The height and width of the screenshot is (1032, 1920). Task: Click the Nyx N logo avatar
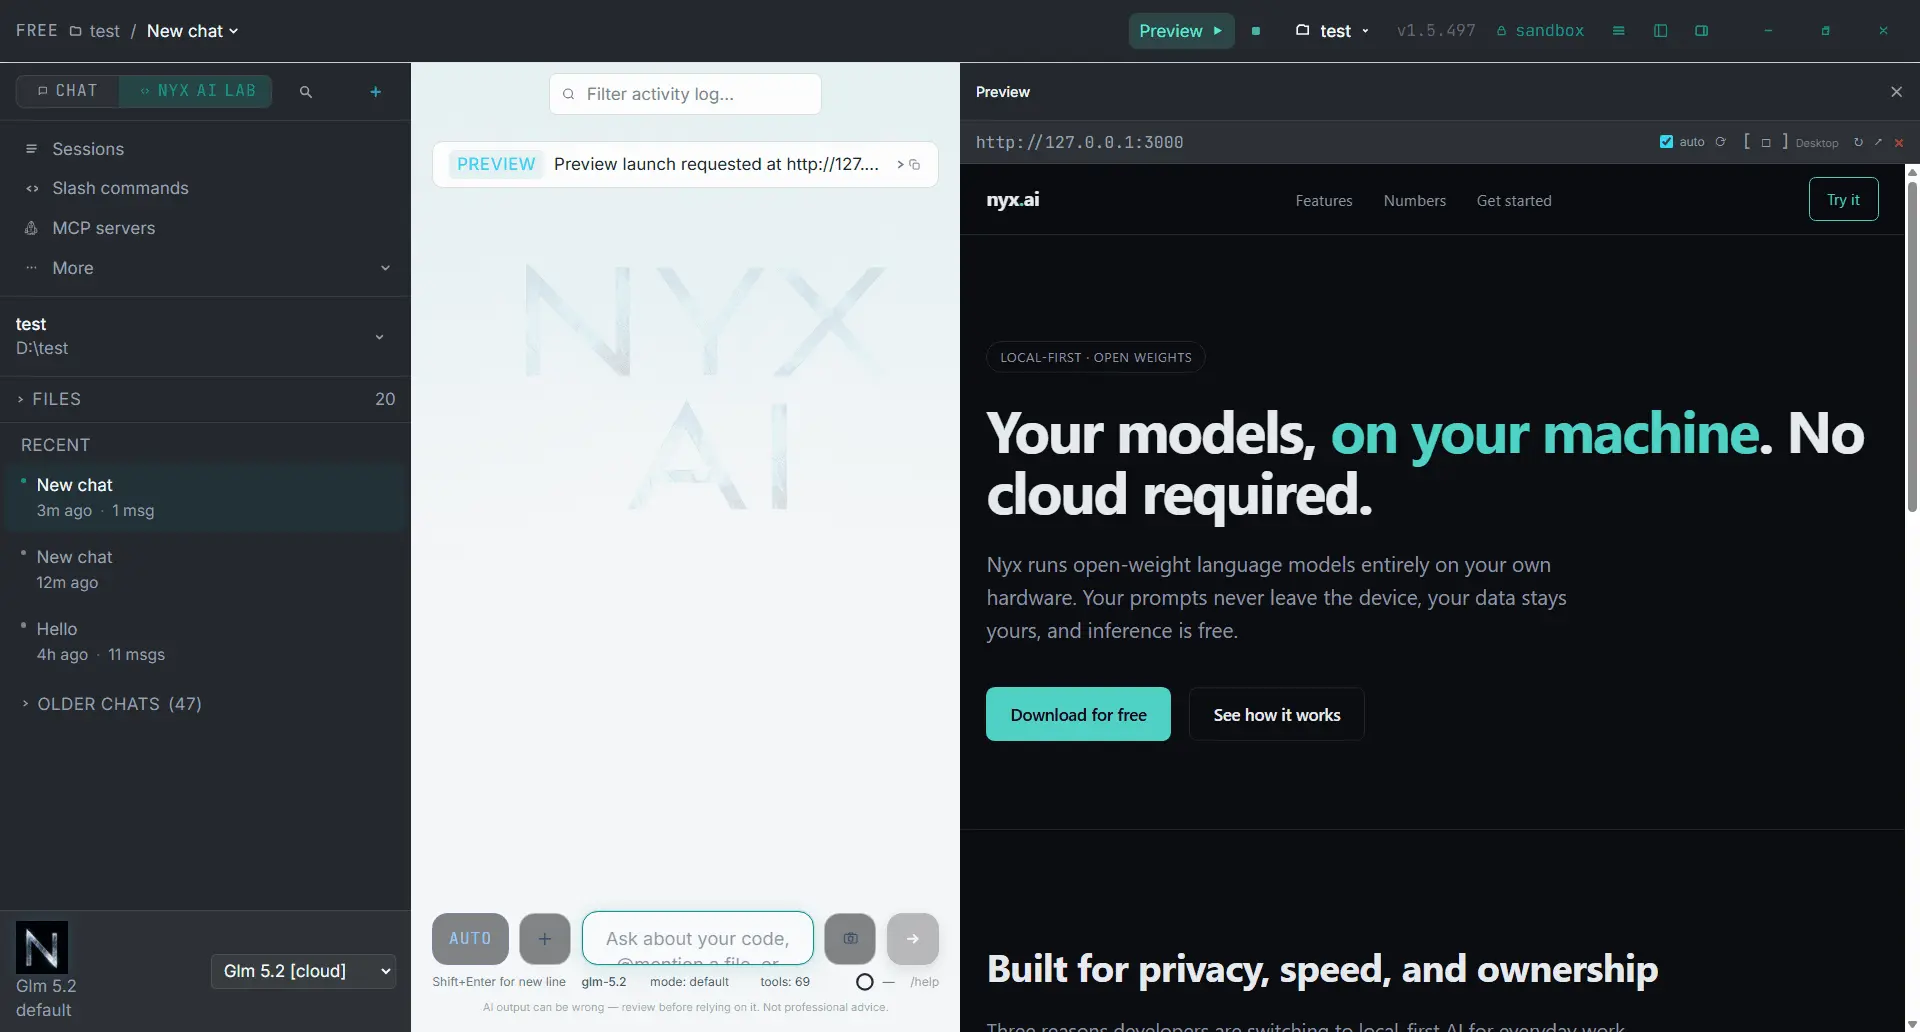pos(42,947)
